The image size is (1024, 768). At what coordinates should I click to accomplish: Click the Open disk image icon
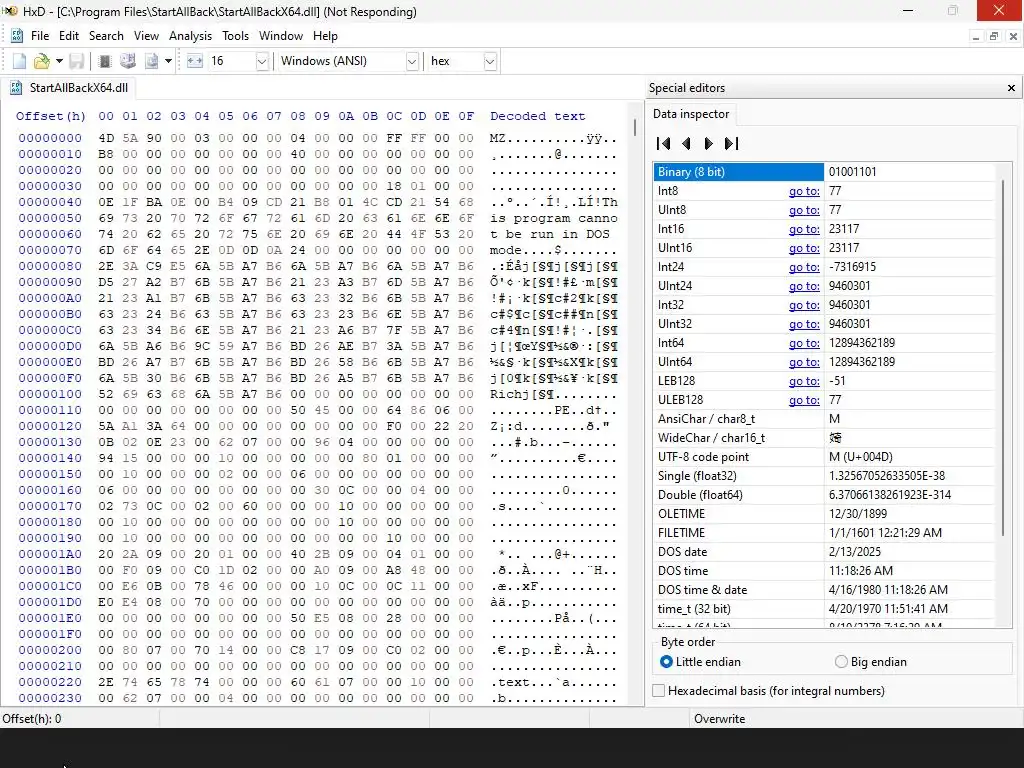(x=152, y=61)
